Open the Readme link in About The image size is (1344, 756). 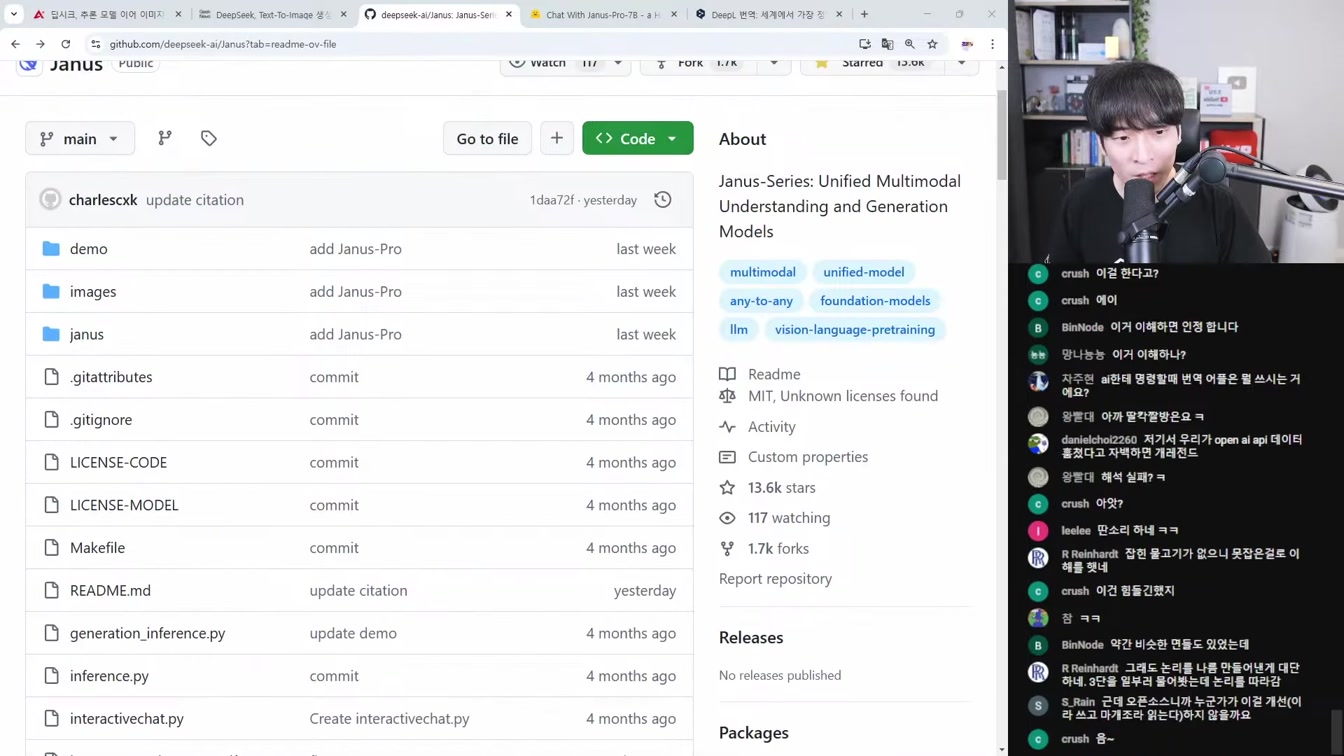coord(774,374)
